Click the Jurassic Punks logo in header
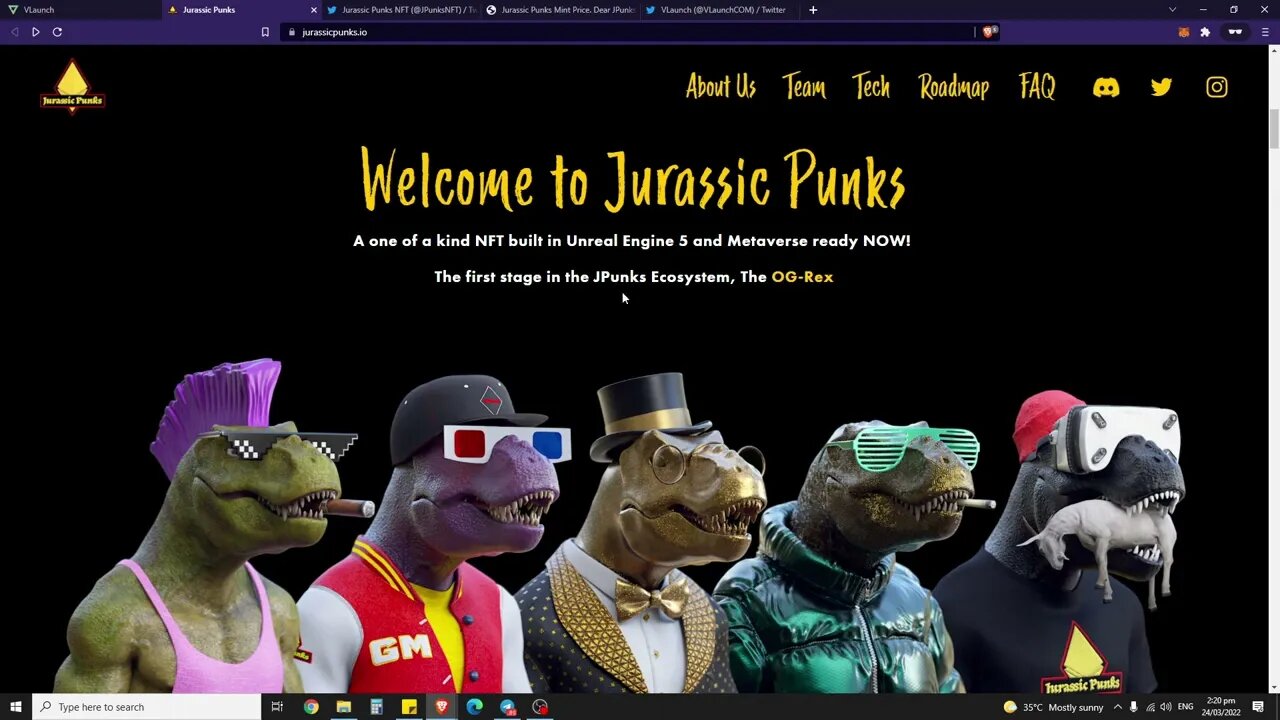The width and height of the screenshot is (1280, 720). click(72, 86)
